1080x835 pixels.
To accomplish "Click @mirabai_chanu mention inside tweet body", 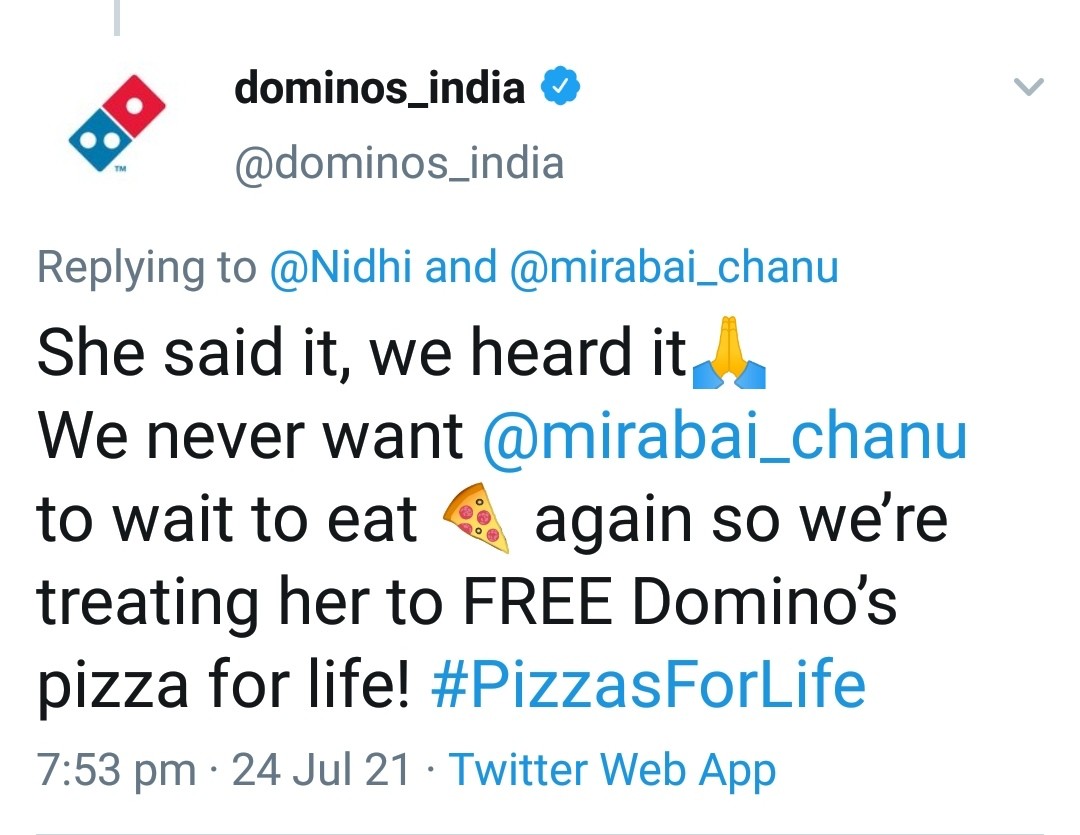I will (724, 438).
